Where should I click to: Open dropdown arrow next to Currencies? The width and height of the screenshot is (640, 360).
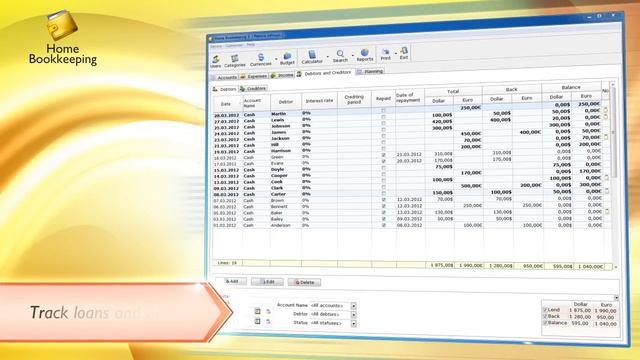[x=276, y=60]
